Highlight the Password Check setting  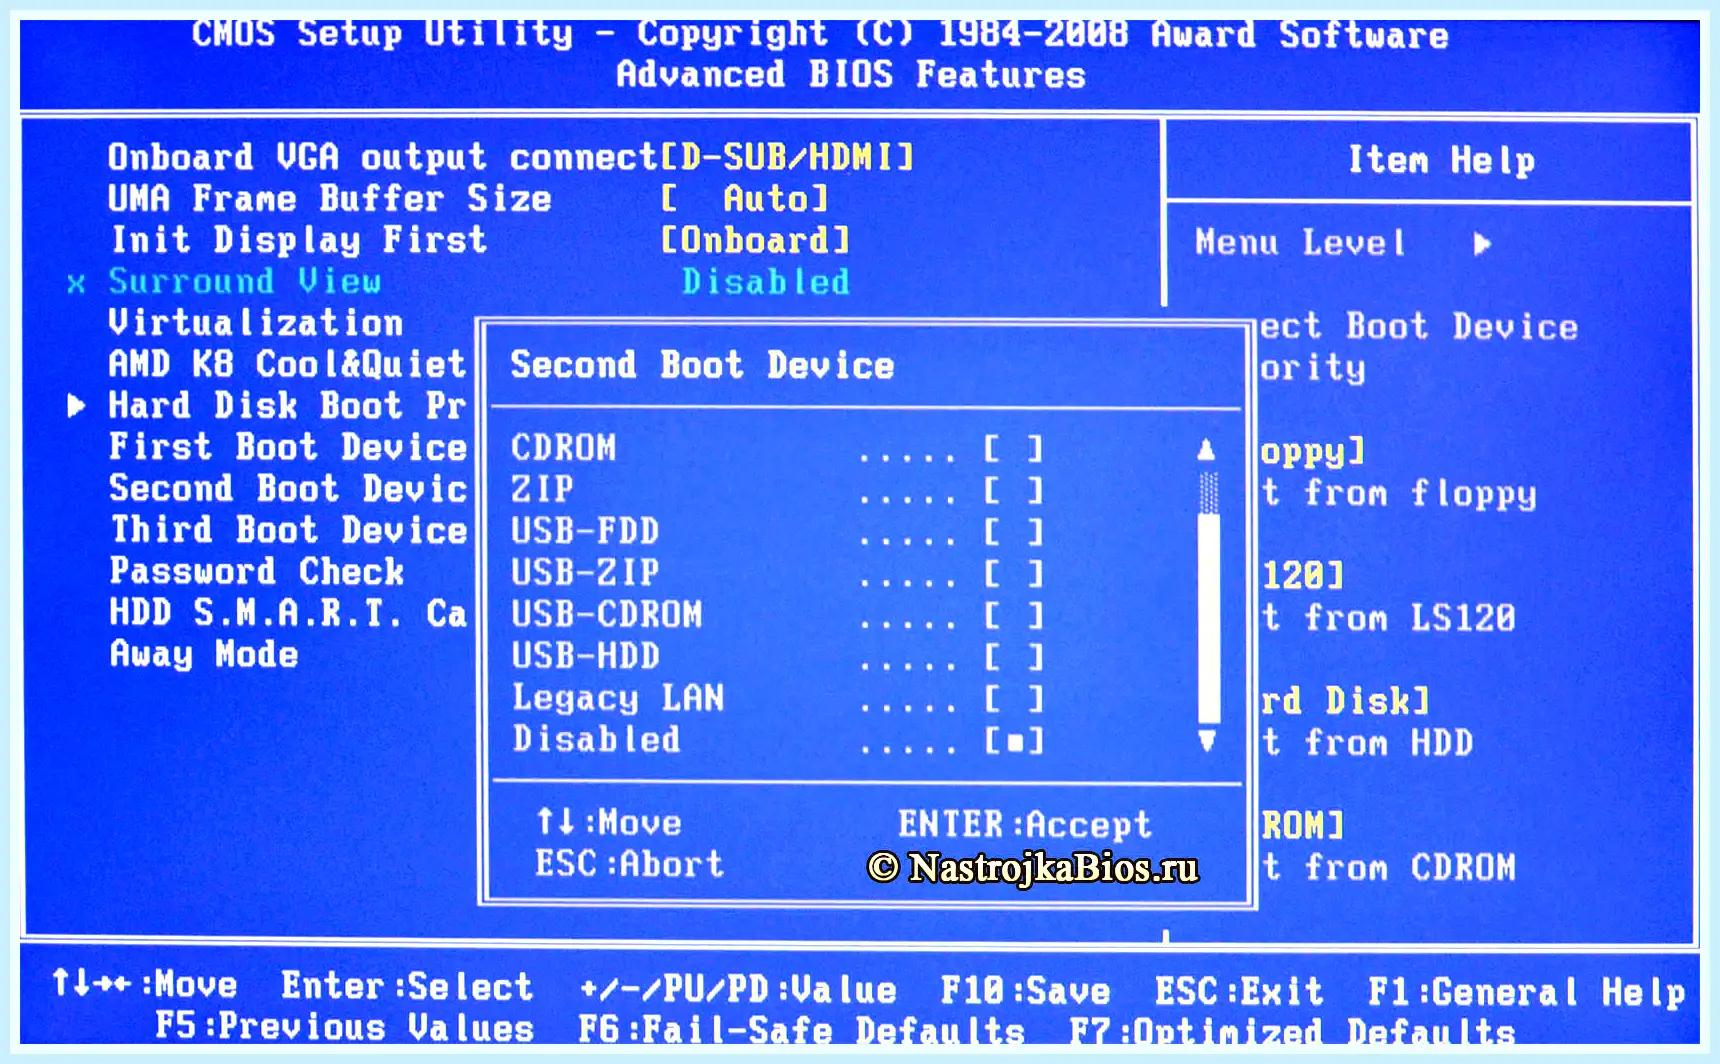pos(256,571)
